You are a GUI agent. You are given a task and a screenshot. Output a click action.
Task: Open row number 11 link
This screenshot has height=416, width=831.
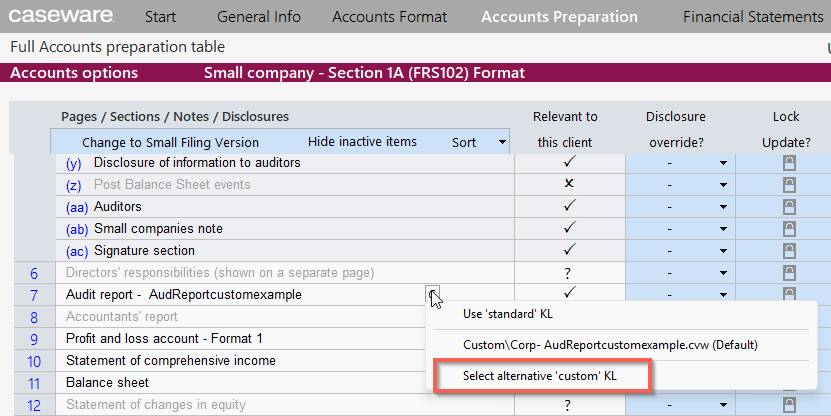point(34,383)
